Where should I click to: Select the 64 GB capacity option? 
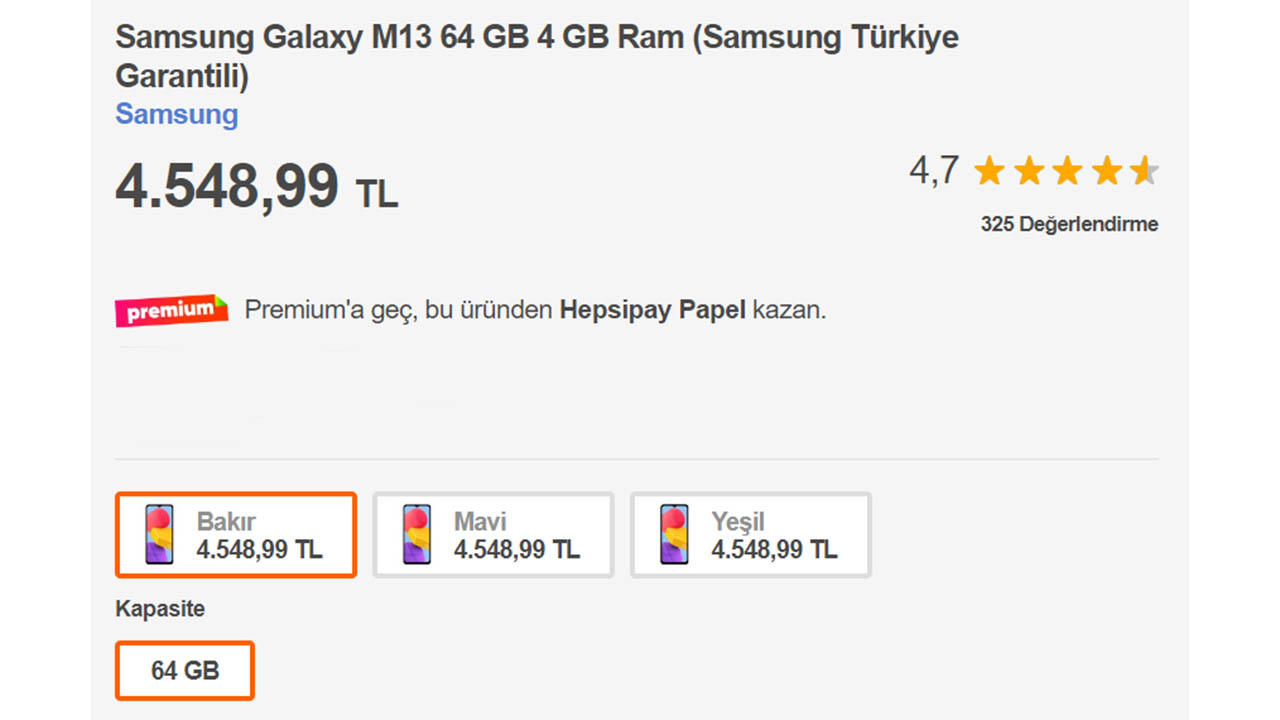coord(184,670)
